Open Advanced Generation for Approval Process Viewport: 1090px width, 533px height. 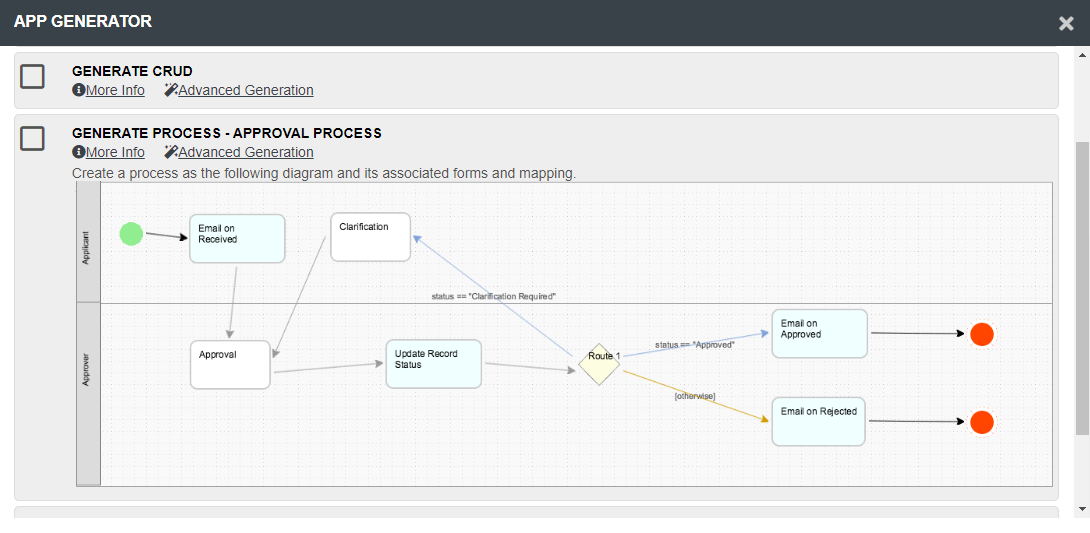pyautogui.click(x=239, y=152)
